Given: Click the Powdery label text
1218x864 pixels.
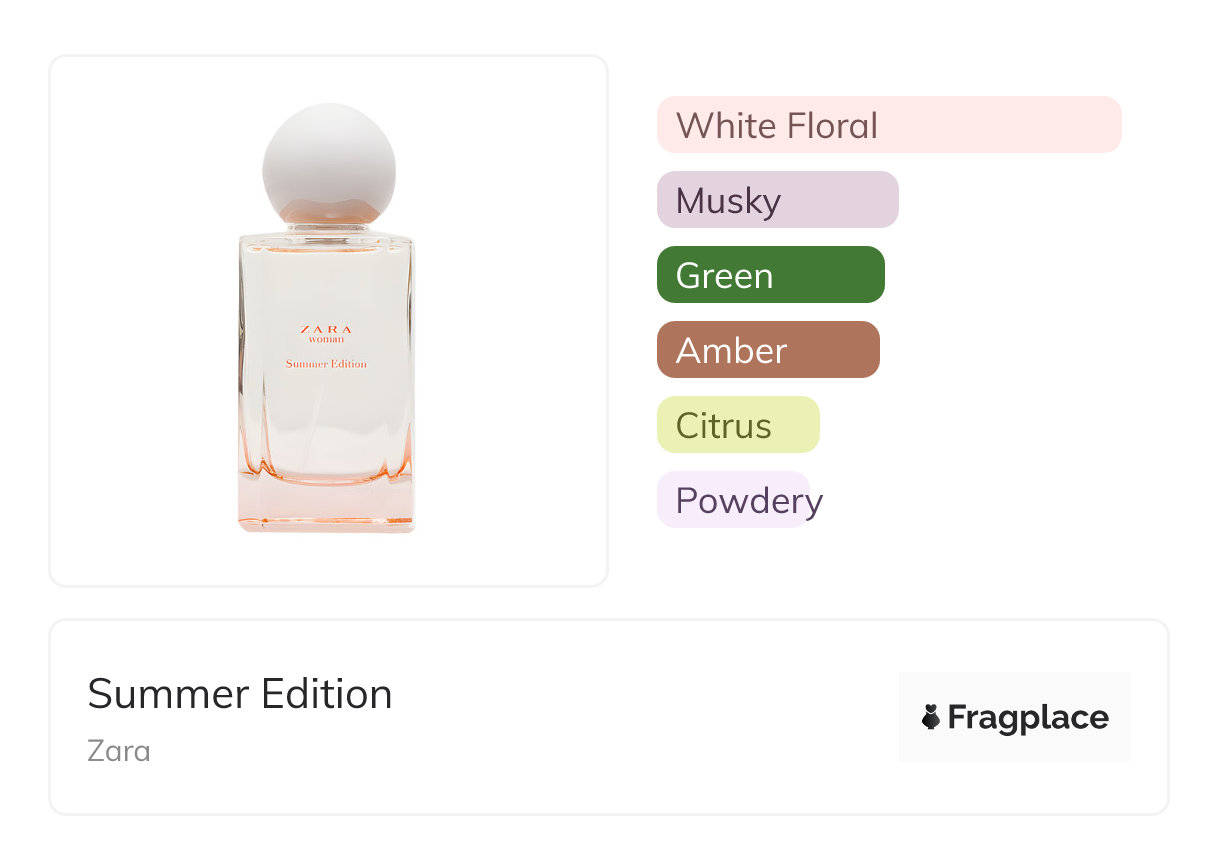Looking at the screenshot, I should pos(749,500).
